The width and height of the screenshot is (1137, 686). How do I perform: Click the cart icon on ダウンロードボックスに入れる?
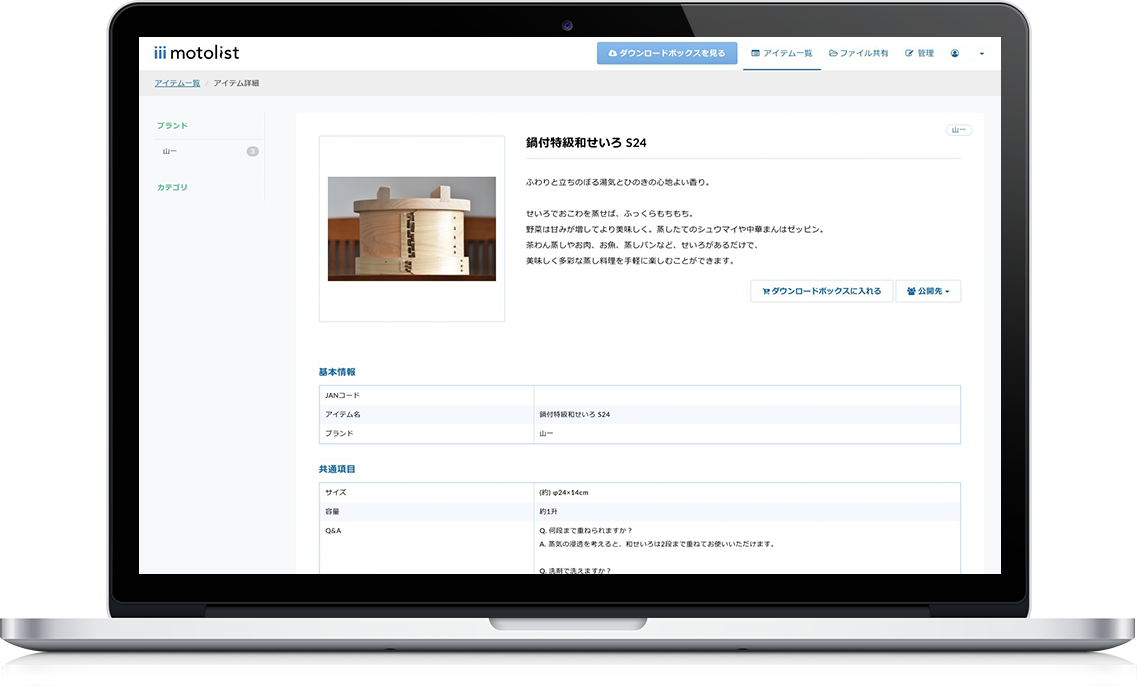(x=765, y=292)
